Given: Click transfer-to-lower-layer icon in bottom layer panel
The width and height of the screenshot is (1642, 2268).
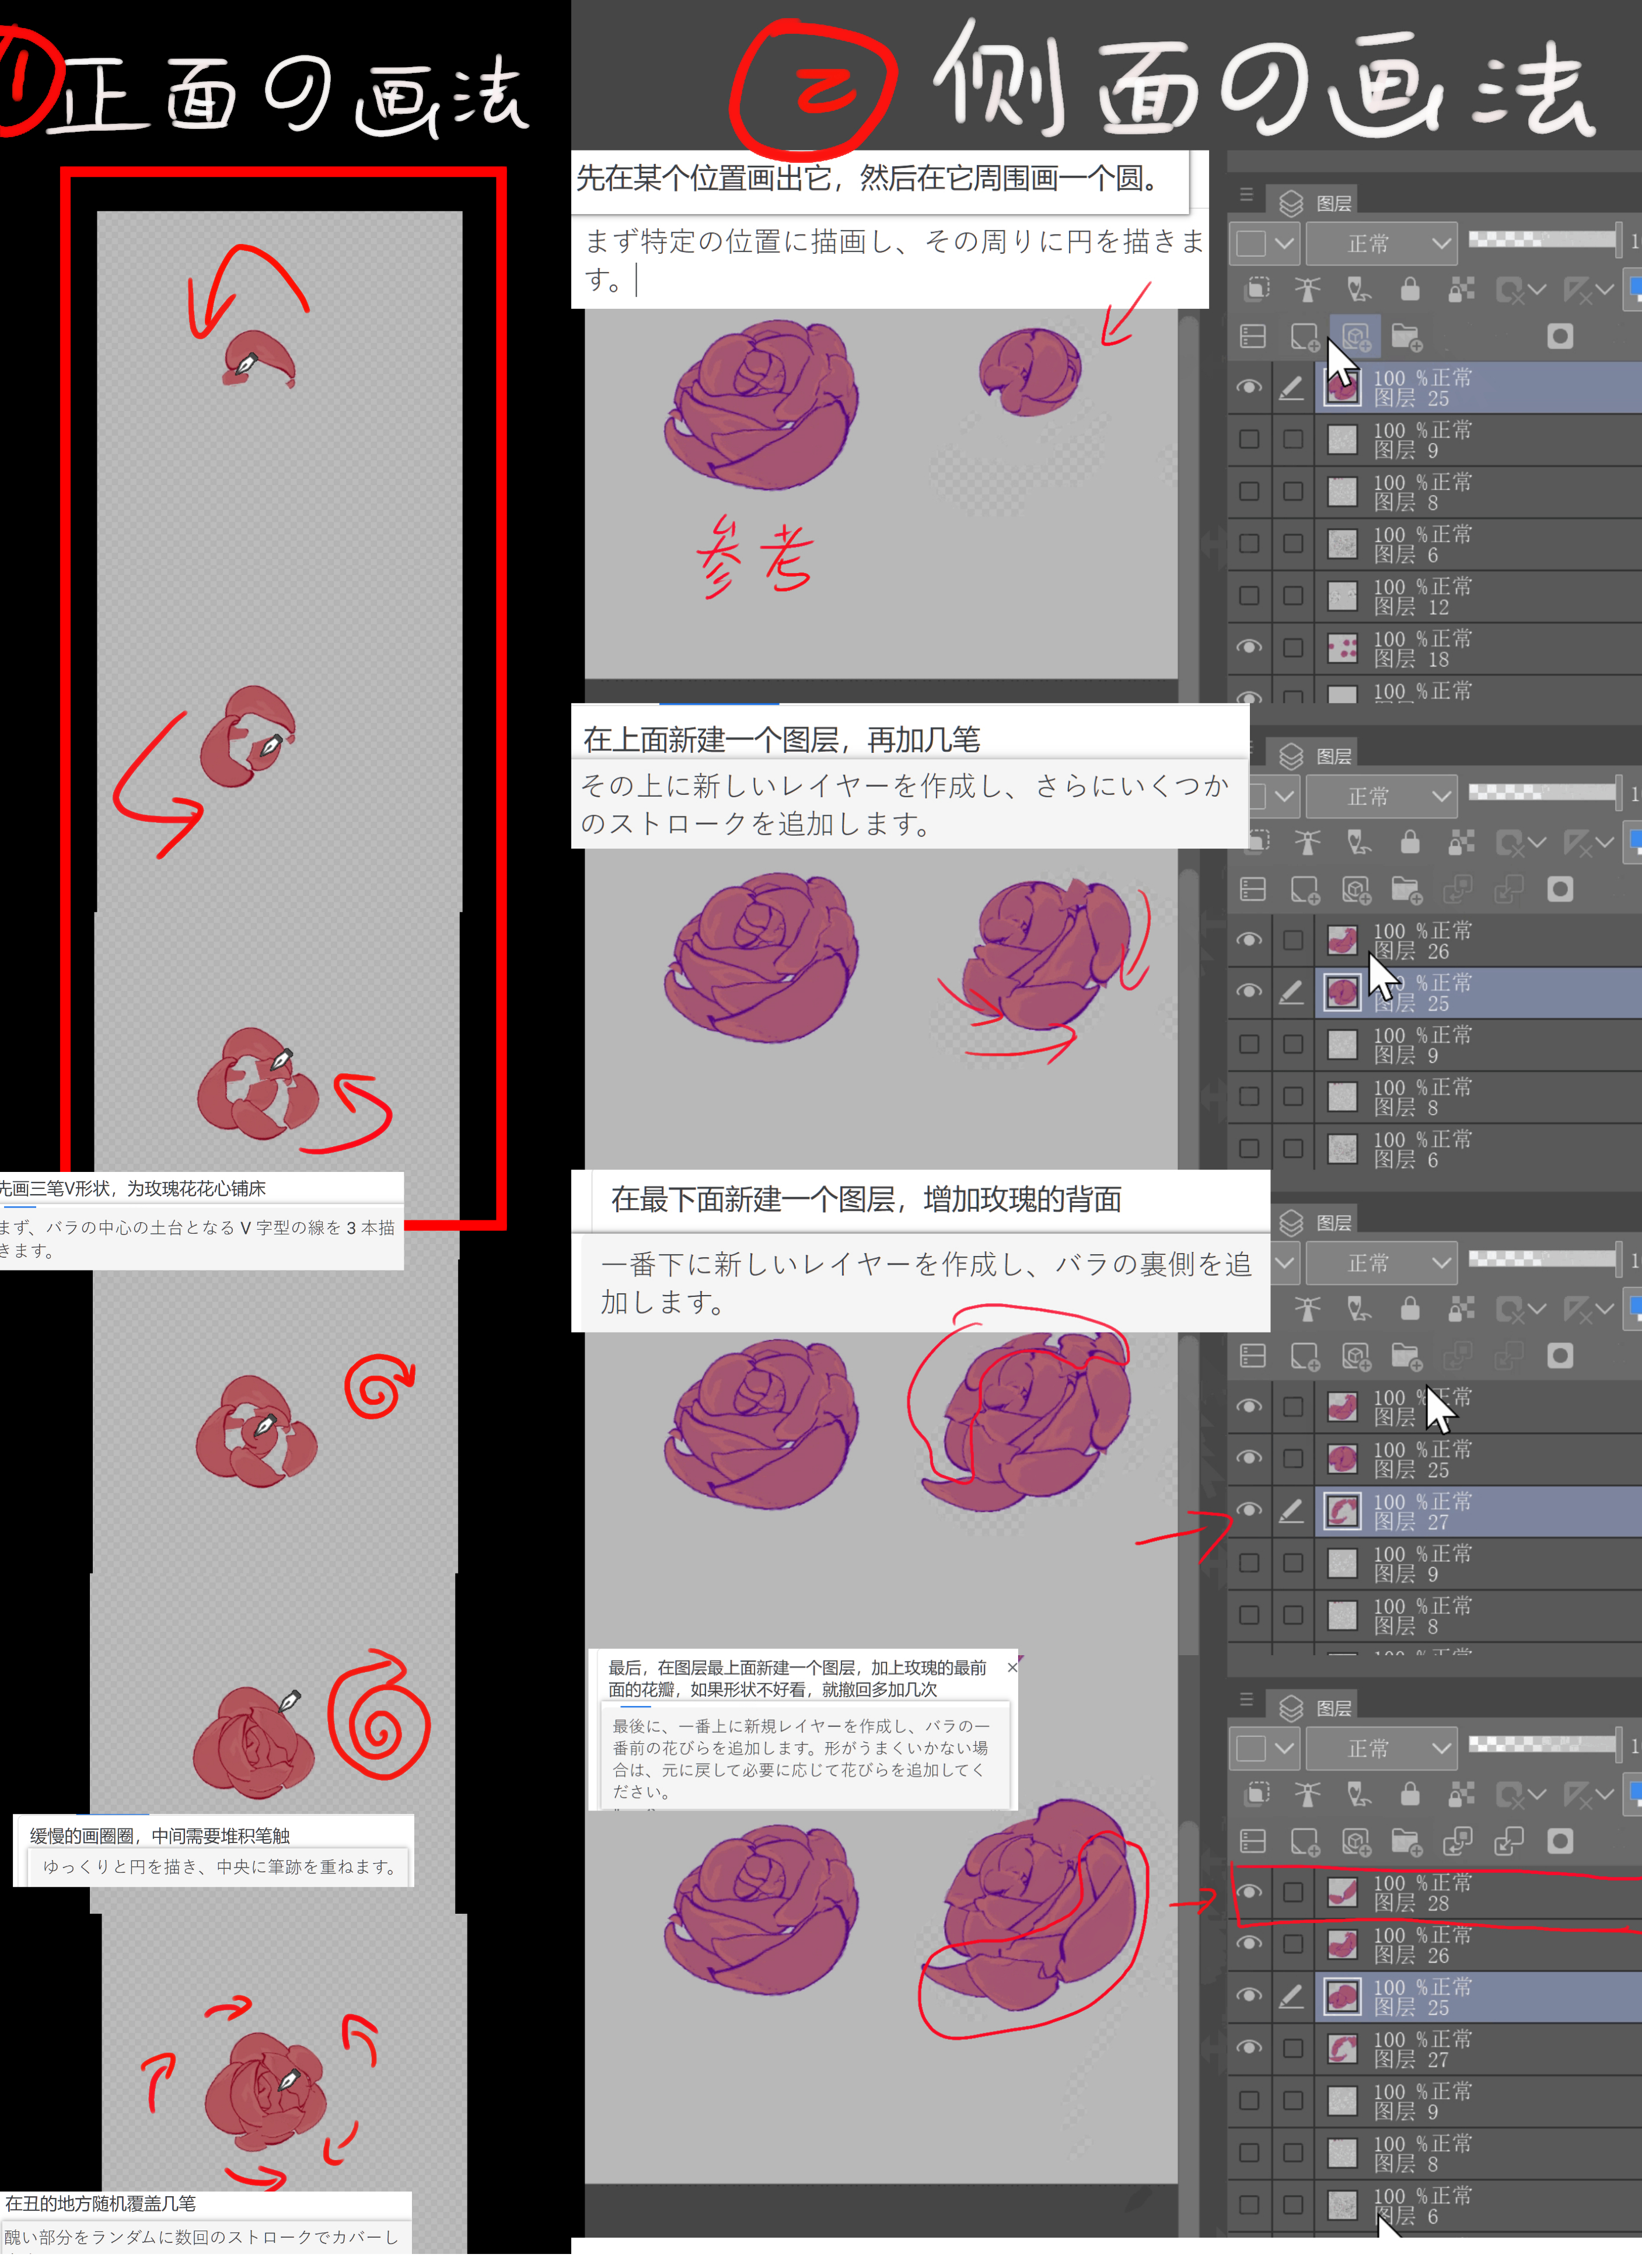Looking at the screenshot, I should click(1457, 1841).
